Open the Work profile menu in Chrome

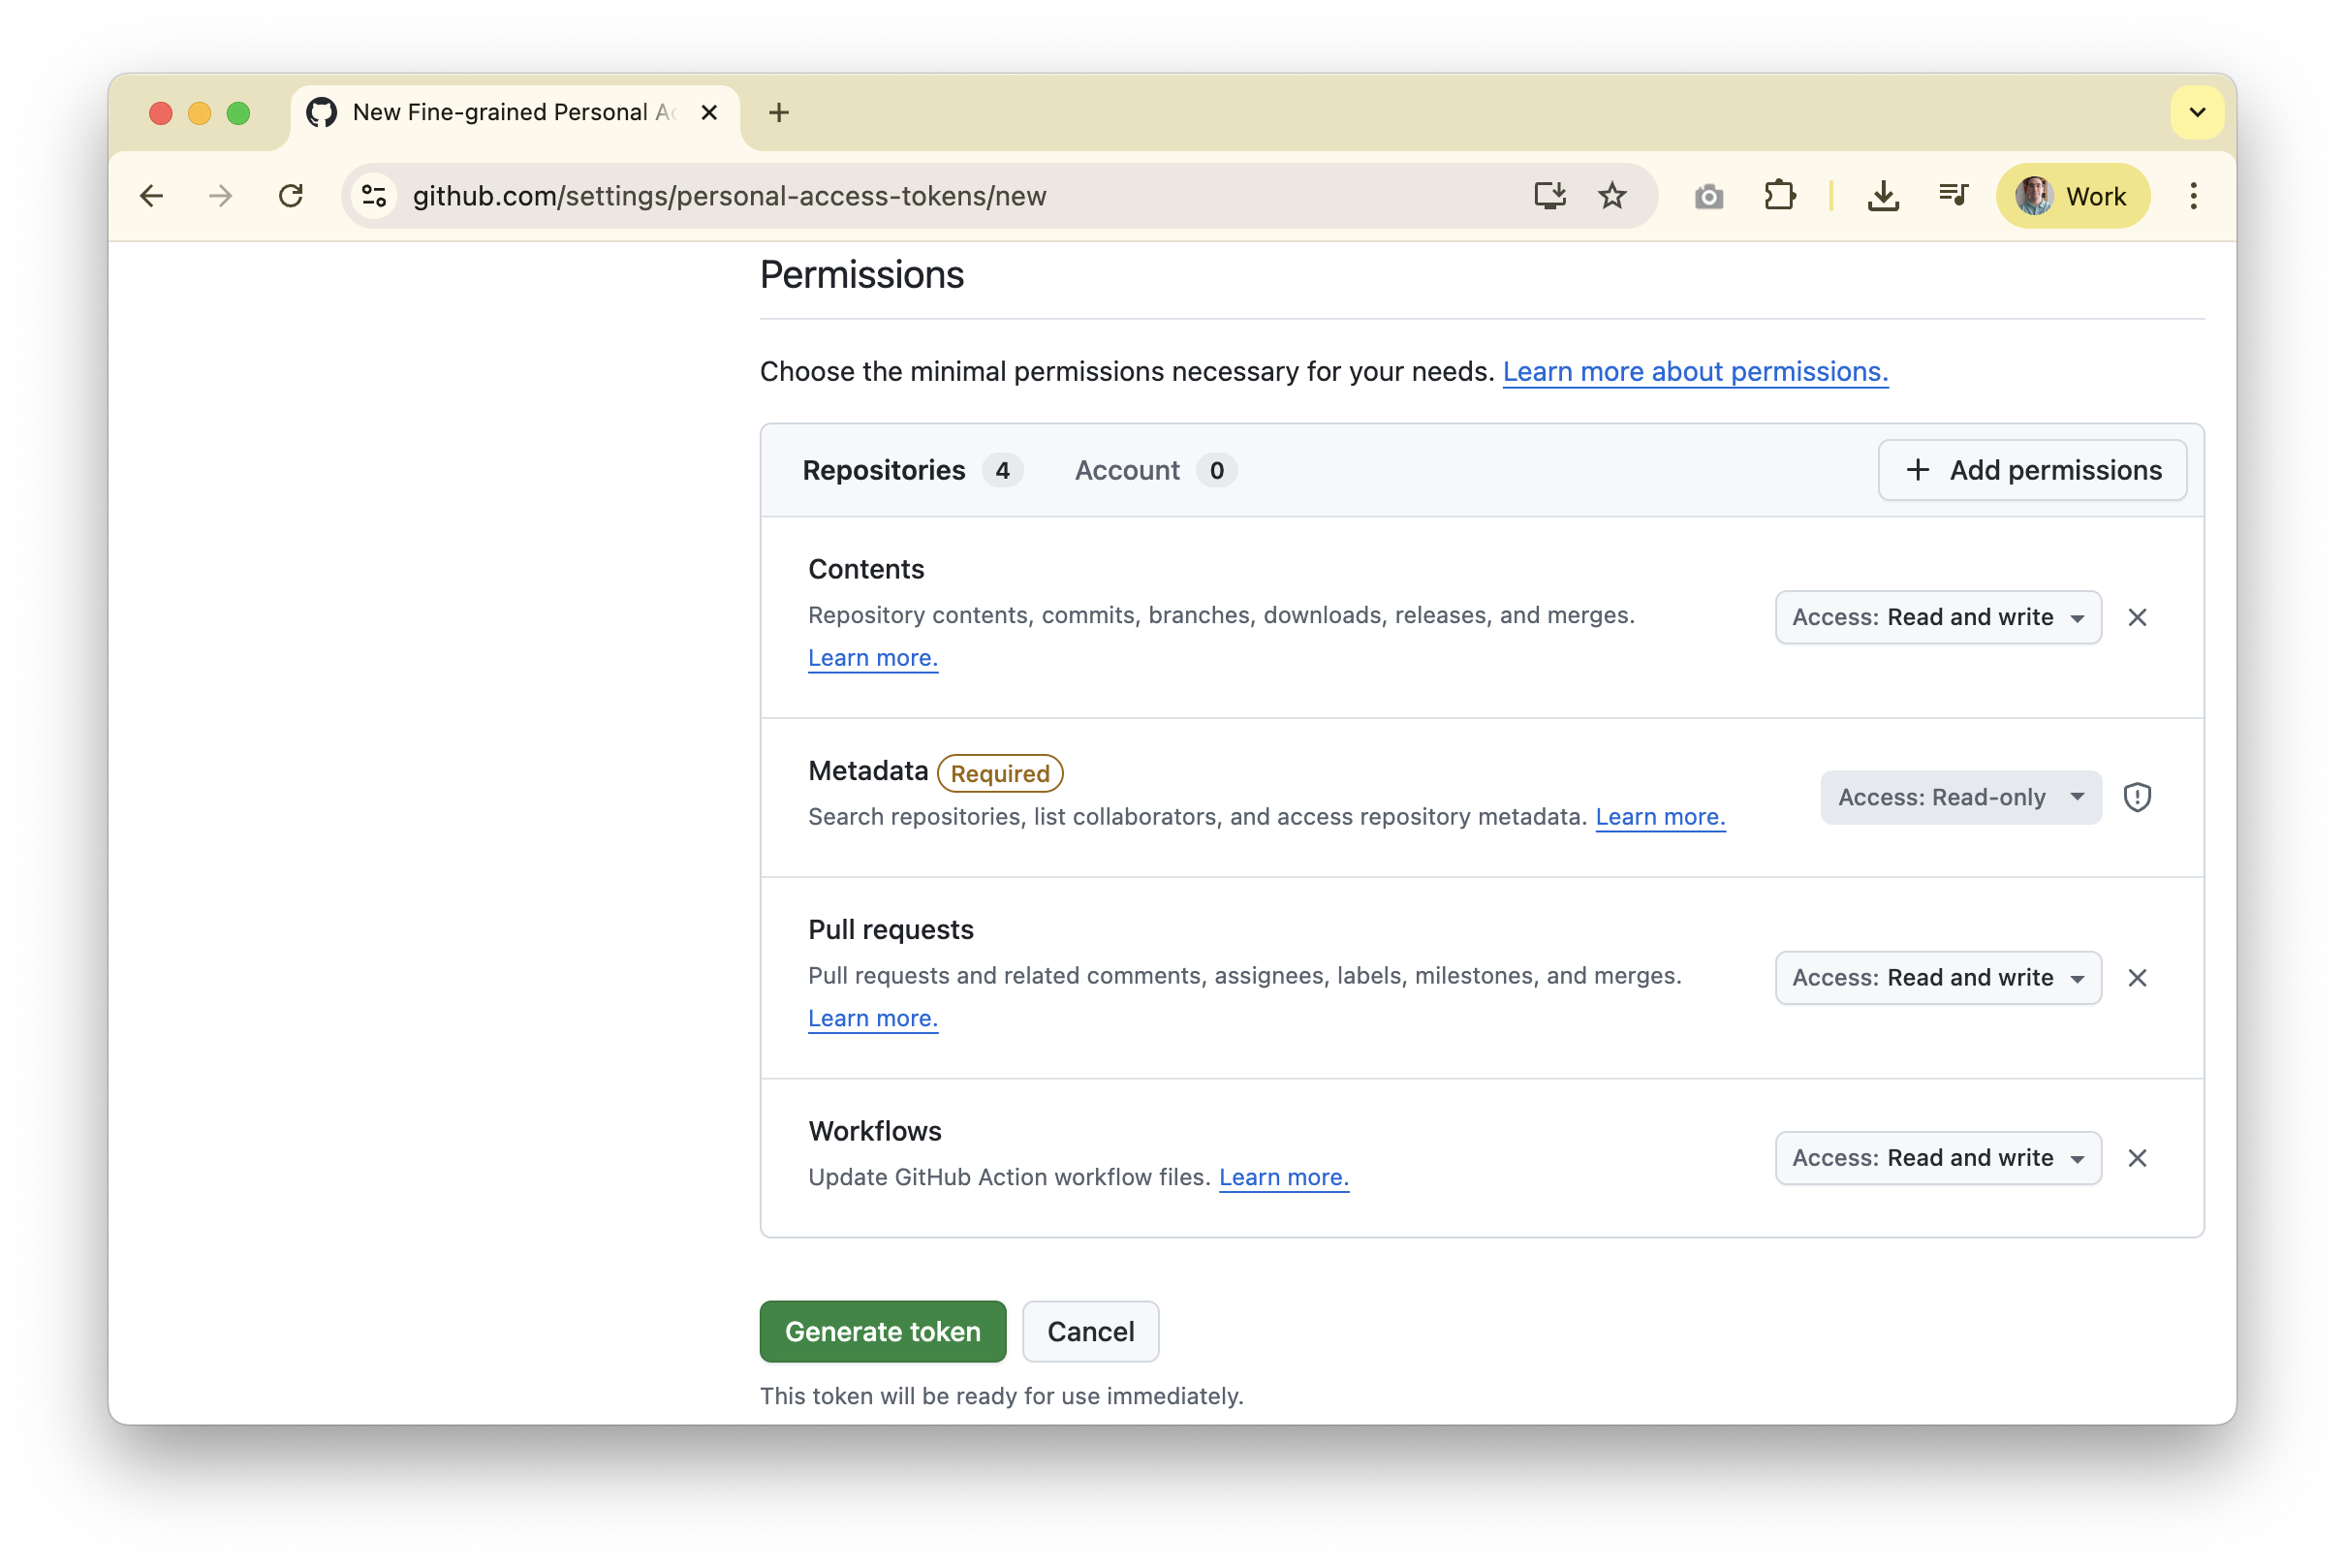pyautogui.click(x=2072, y=195)
